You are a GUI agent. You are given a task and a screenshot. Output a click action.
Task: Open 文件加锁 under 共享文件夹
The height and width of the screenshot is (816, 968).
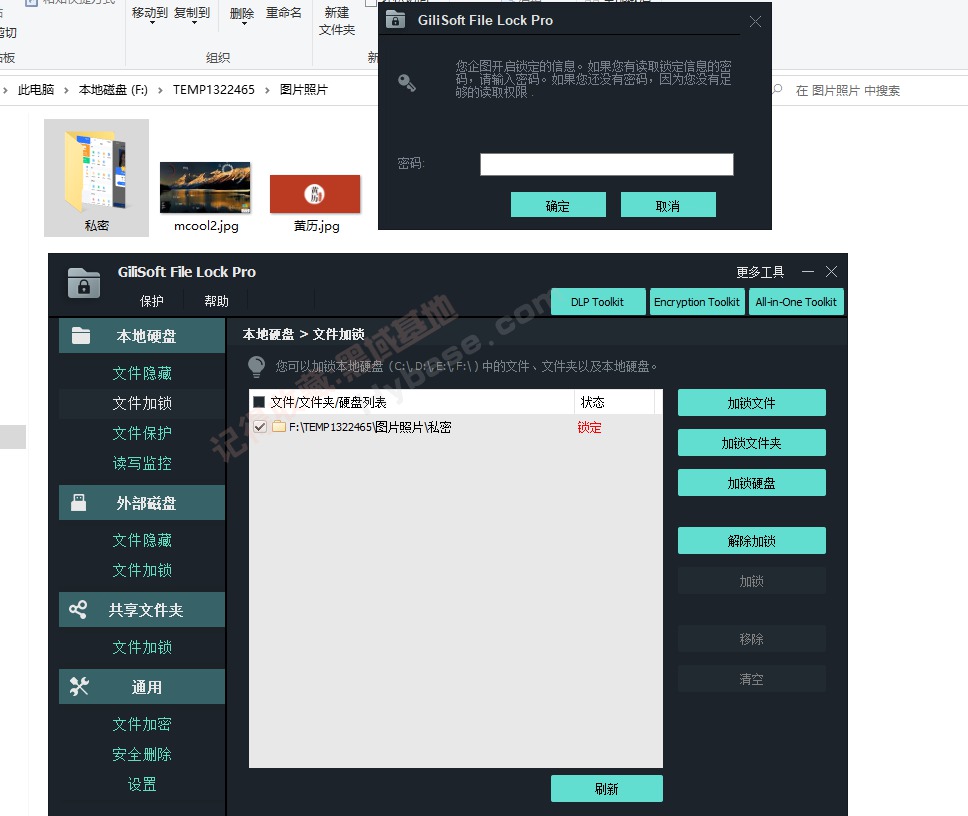click(142, 647)
